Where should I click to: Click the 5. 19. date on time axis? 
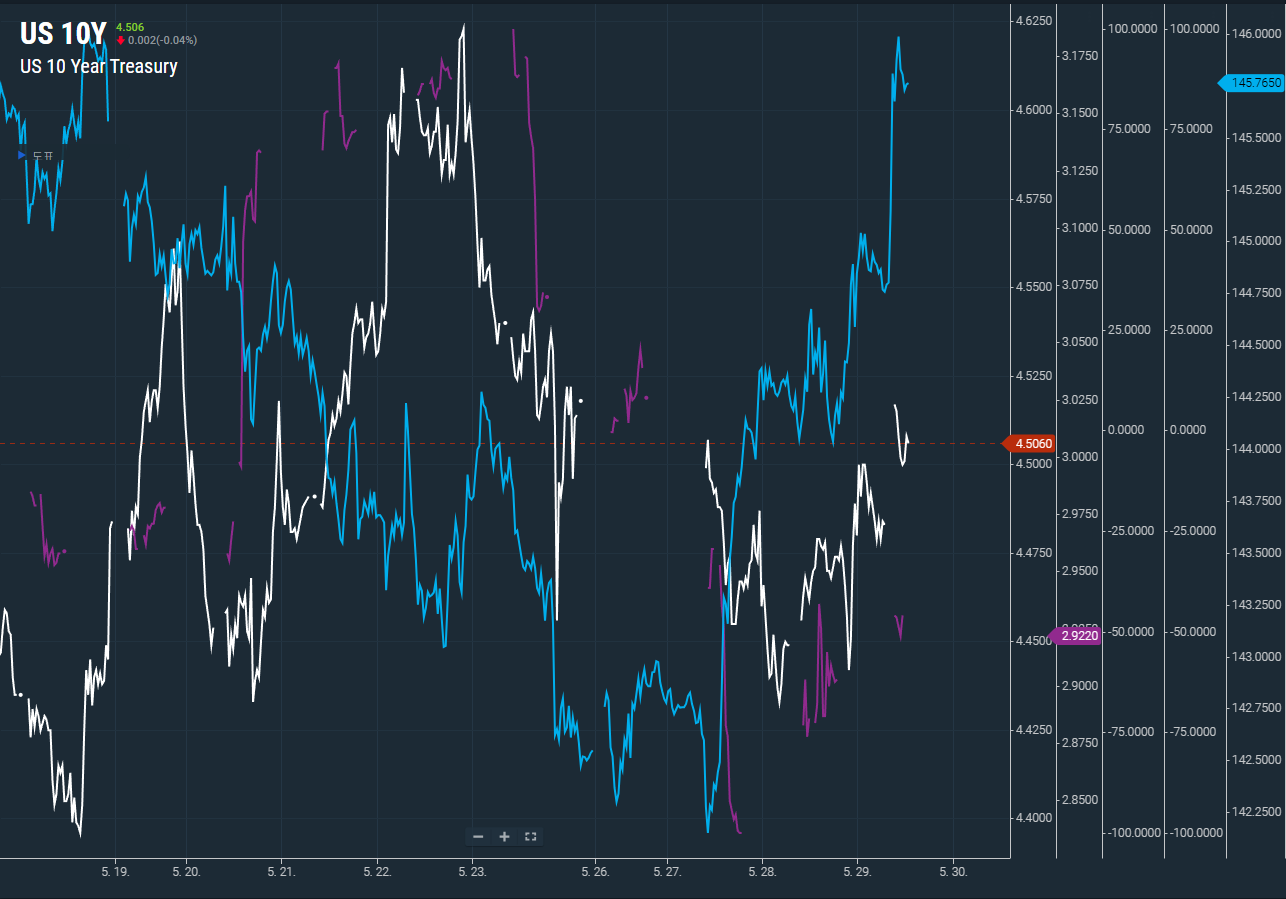(x=115, y=872)
